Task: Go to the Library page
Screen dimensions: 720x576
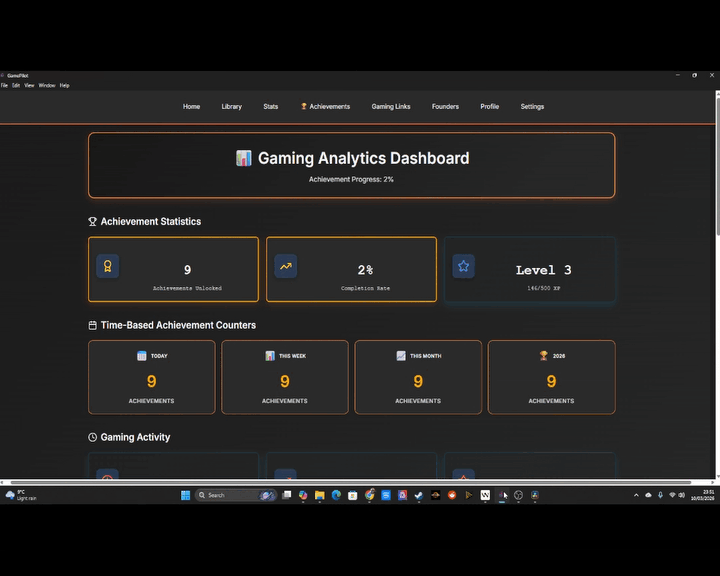Action: click(231, 107)
